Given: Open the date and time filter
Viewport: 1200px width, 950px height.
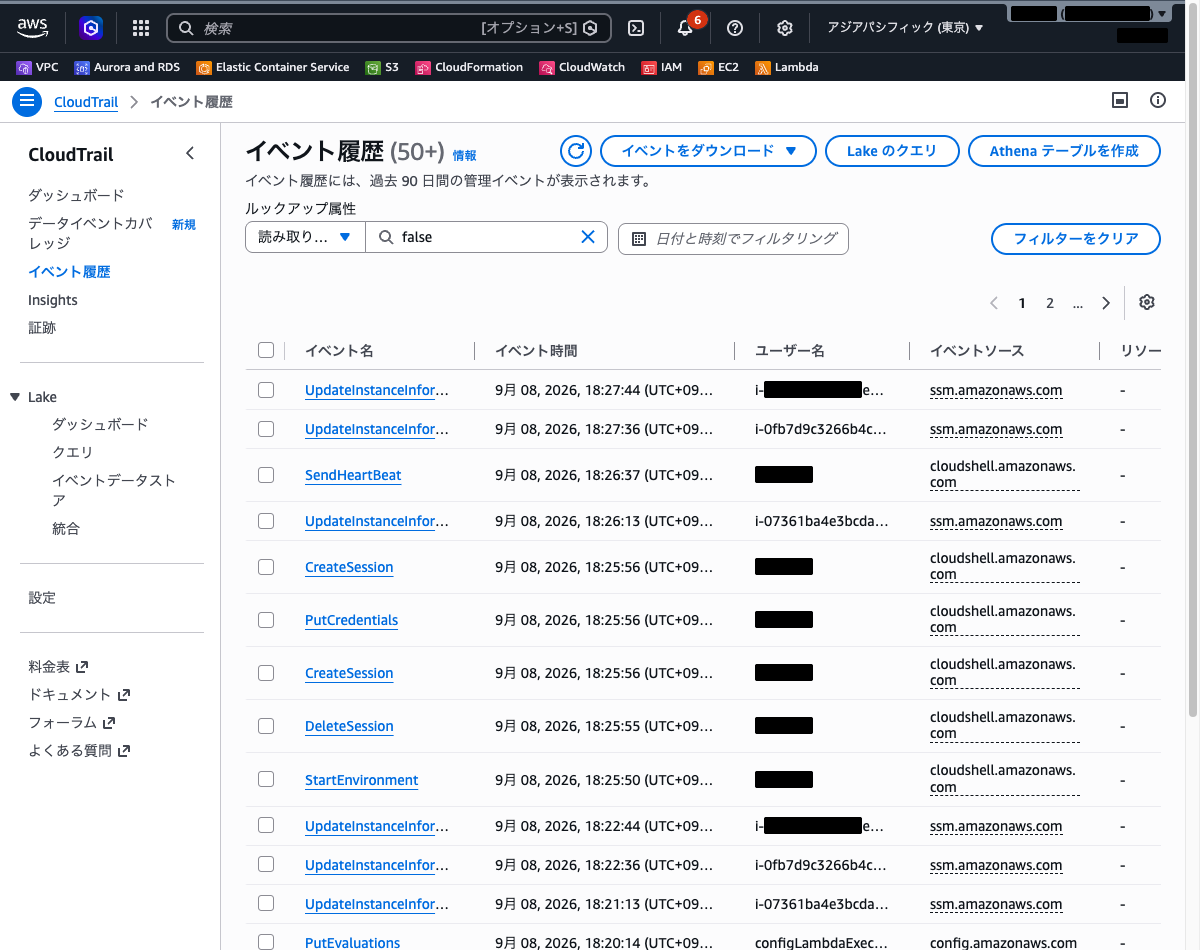Looking at the screenshot, I should click(734, 238).
